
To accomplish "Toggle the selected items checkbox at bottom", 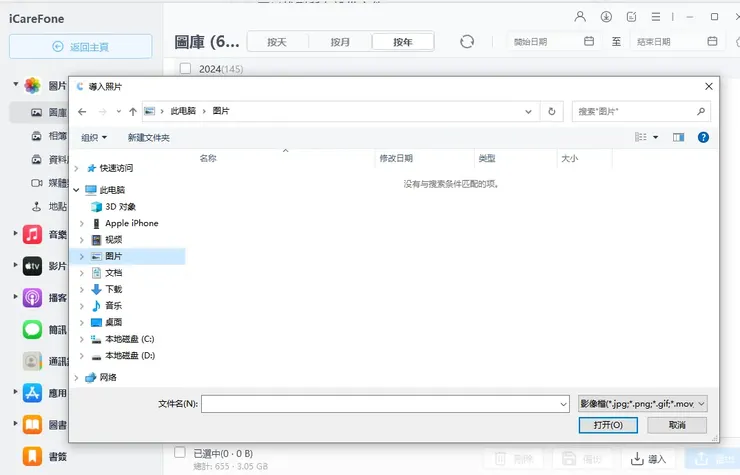I will [179, 452].
